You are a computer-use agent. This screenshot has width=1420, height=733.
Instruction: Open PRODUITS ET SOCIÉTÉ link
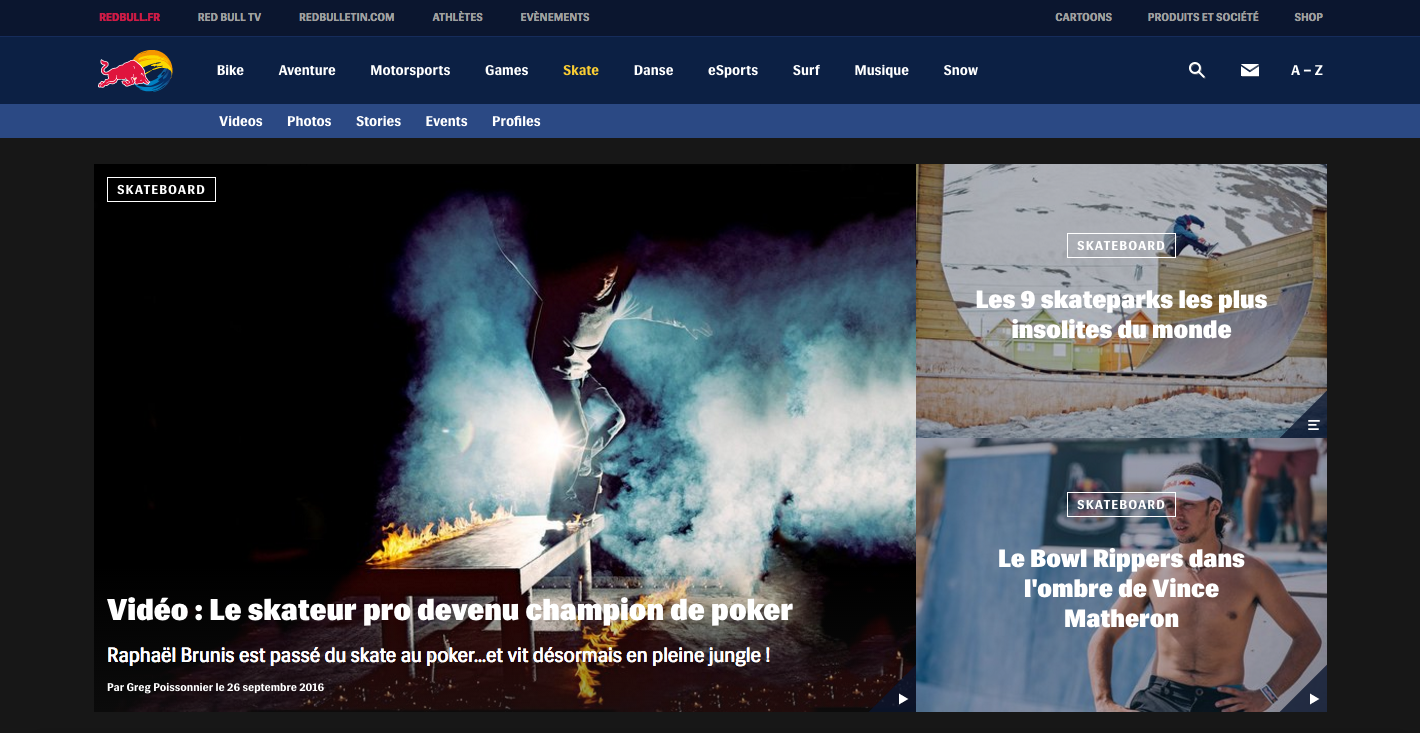(1203, 17)
